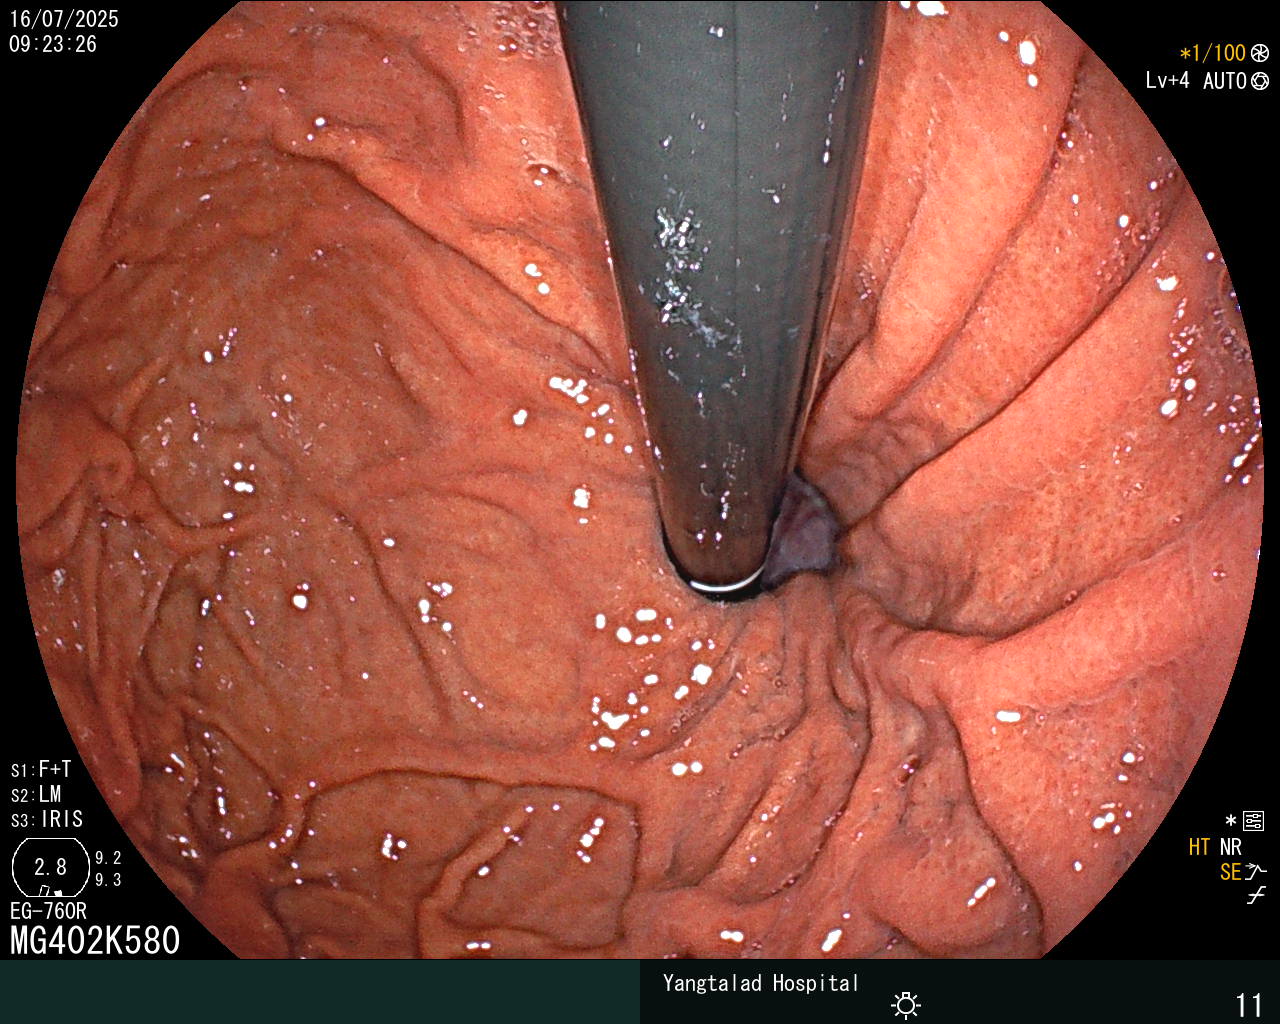
Task: Click the S1:F+T switch assignment
Action: coord(41,769)
